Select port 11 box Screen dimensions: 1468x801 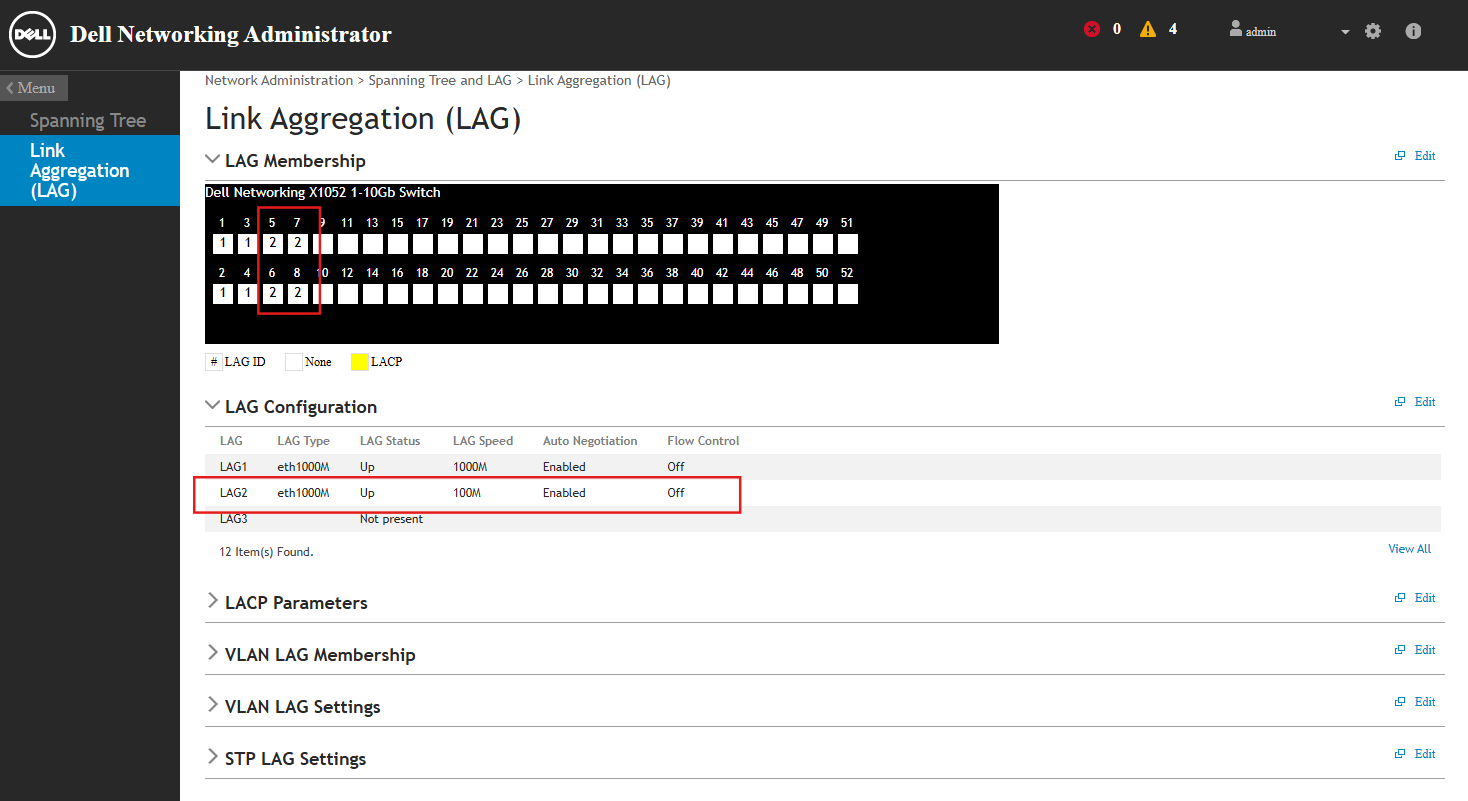pyautogui.click(x=347, y=243)
